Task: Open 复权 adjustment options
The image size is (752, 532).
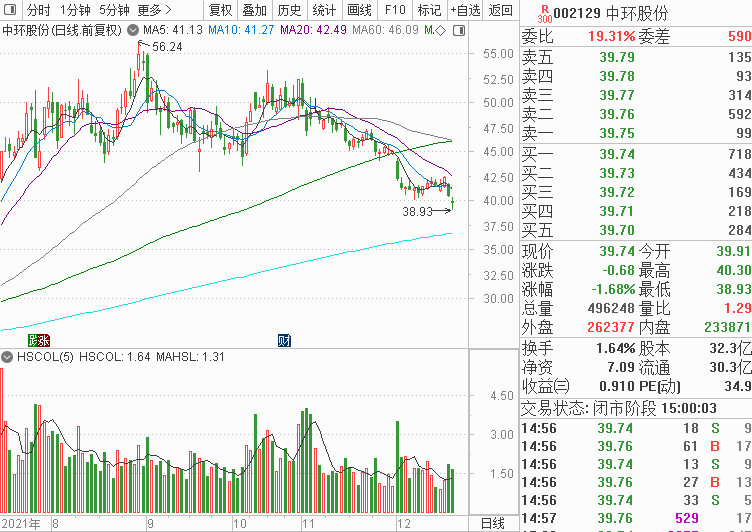Action: (x=221, y=10)
